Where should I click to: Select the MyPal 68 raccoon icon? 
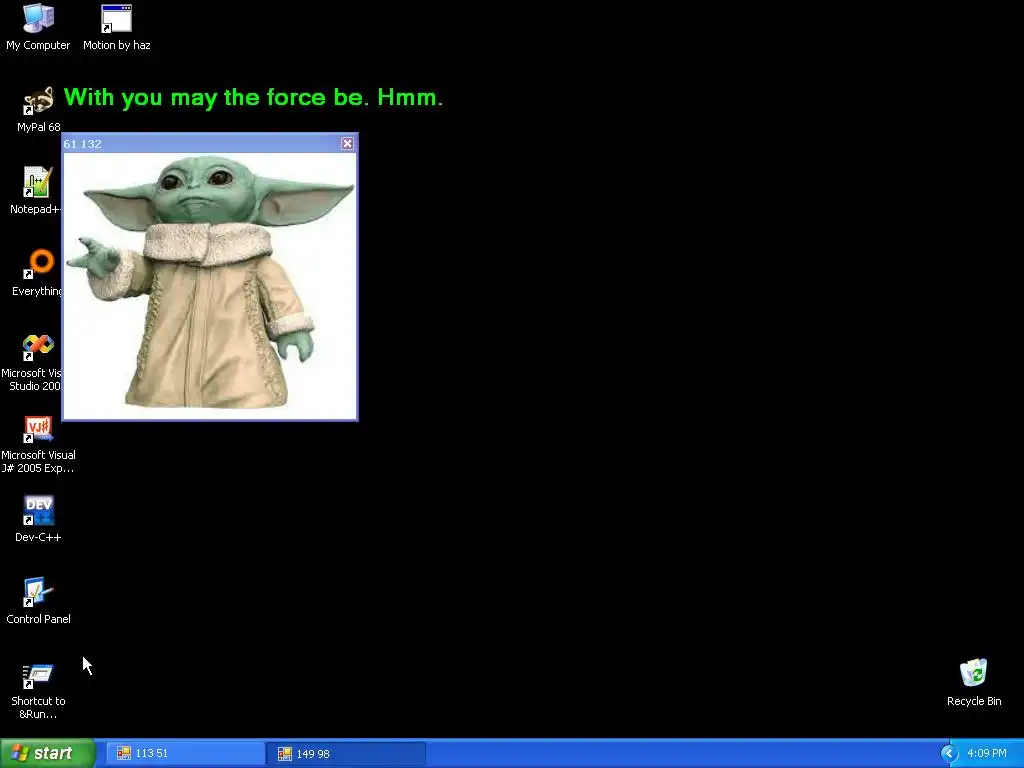click(x=38, y=101)
